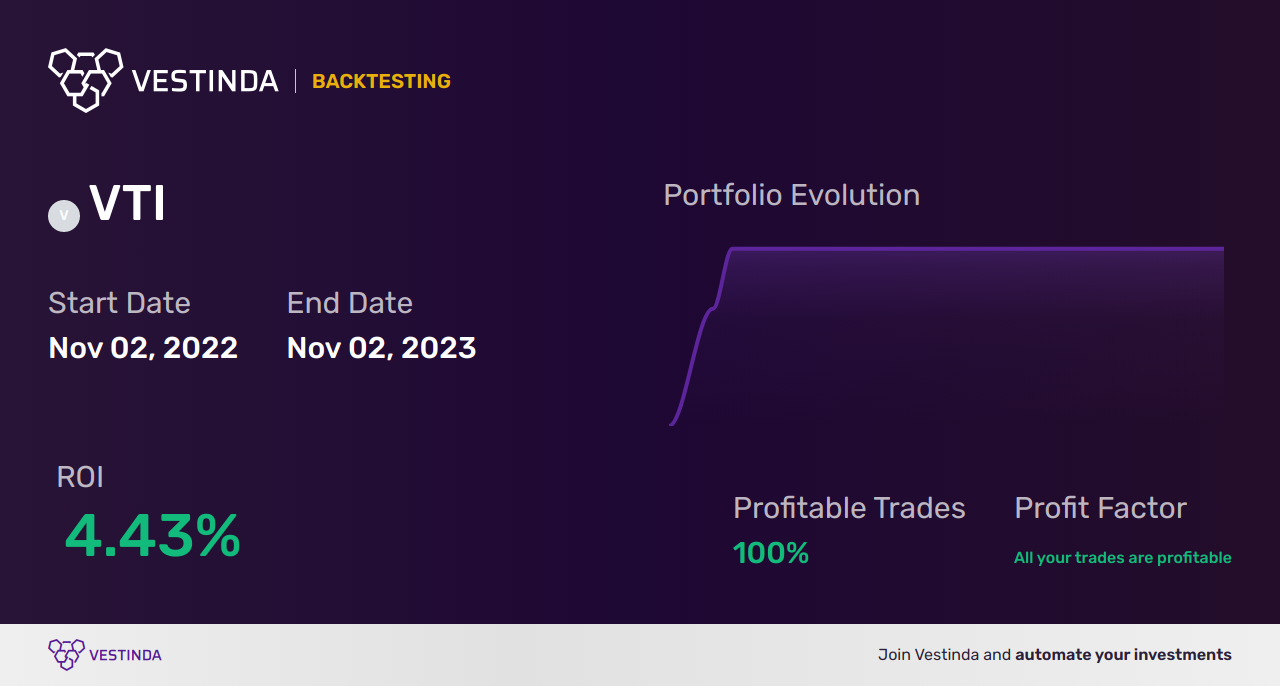Click the Profitable Trades label
Image resolution: width=1280 pixels, height=686 pixels.
tap(849, 508)
